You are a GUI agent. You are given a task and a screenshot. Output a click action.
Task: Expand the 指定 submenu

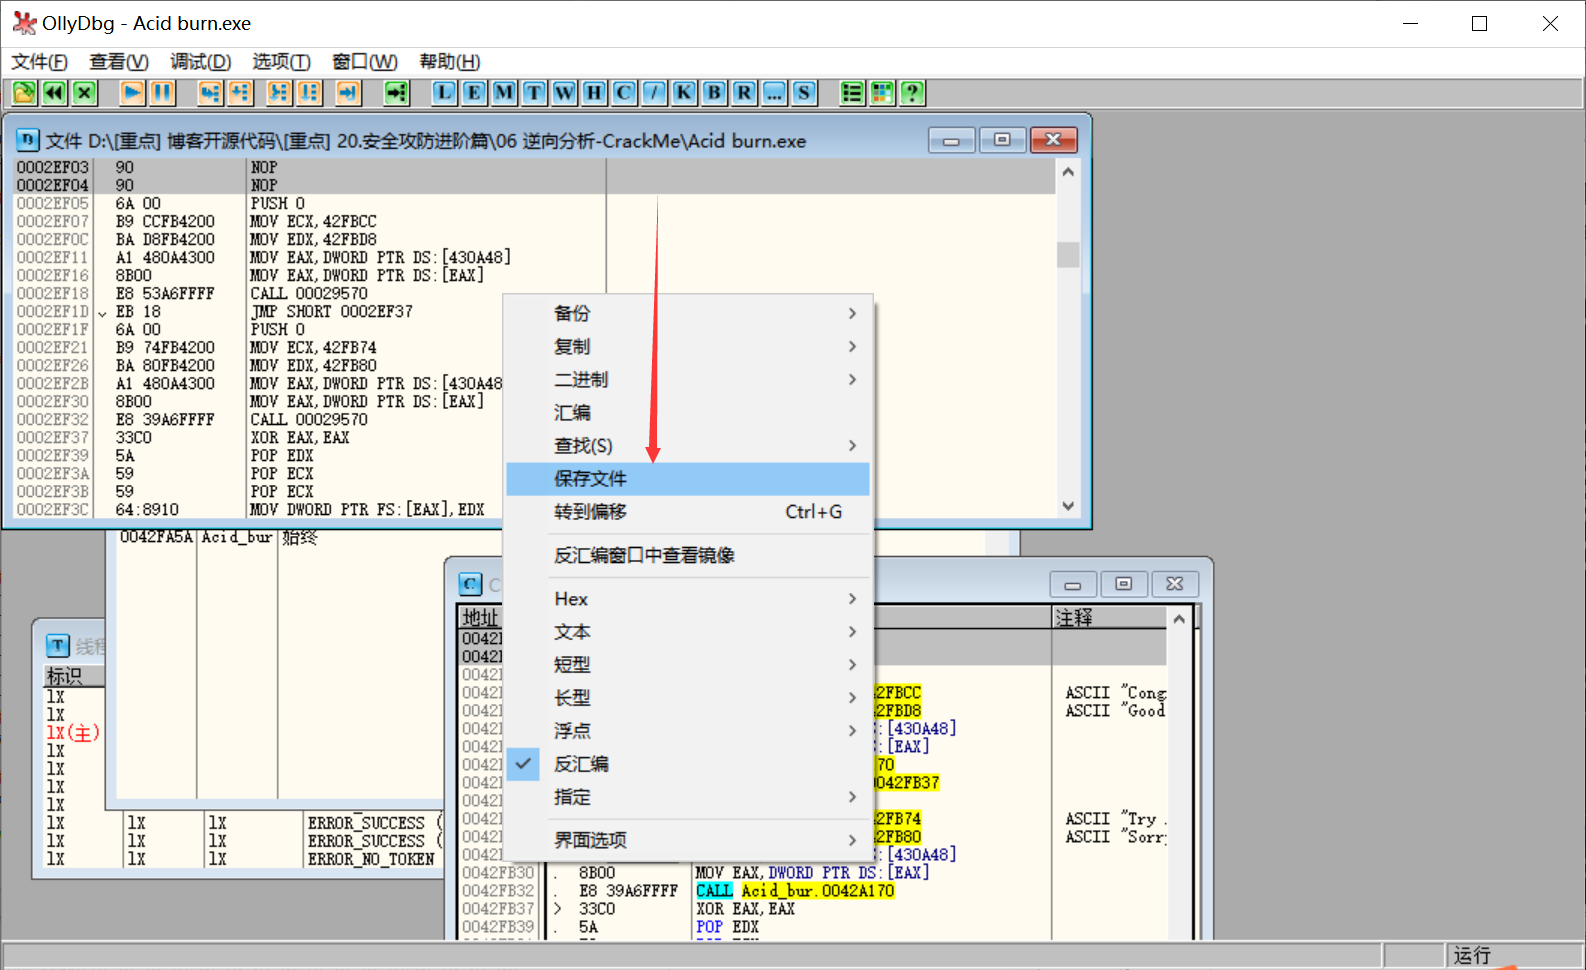688,797
